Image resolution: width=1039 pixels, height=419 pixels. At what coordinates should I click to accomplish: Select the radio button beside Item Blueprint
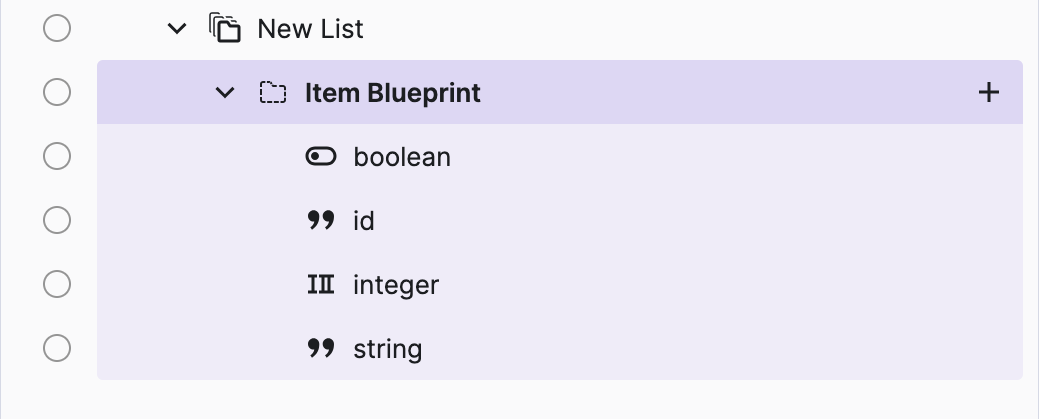(x=57, y=93)
